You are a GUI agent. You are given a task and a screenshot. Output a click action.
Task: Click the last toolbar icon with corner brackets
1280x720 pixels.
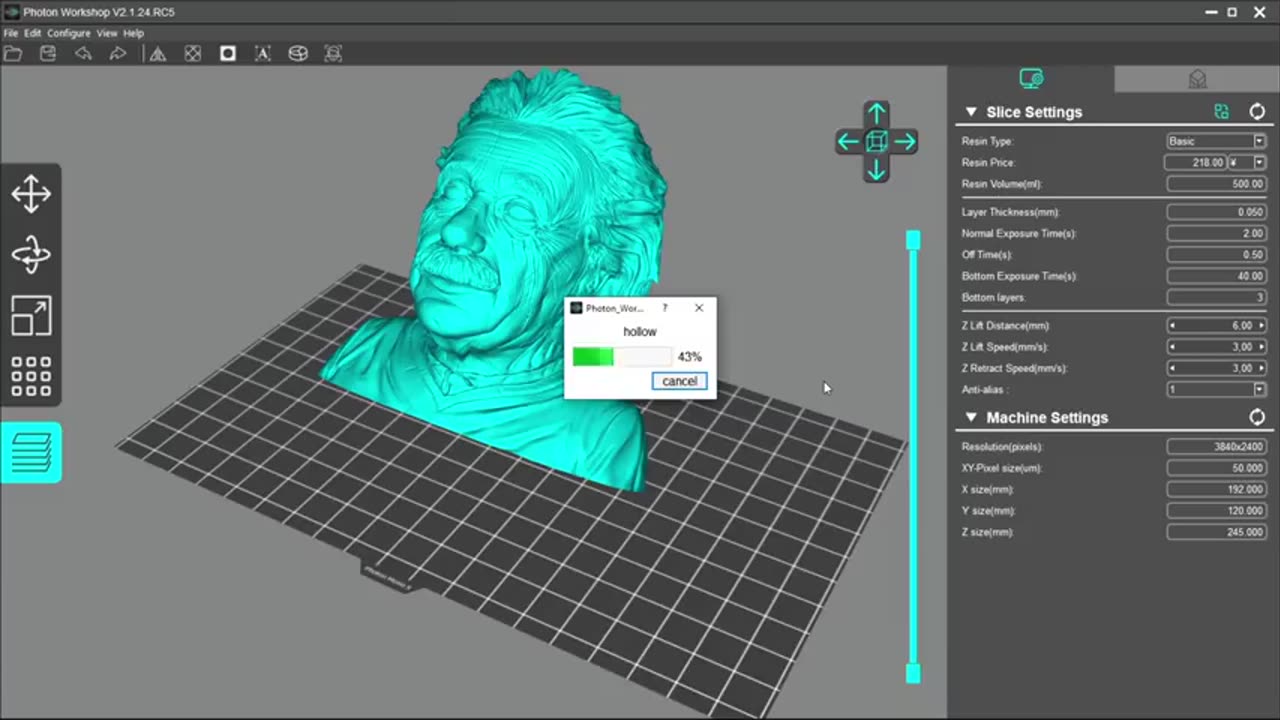[x=333, y=54]
